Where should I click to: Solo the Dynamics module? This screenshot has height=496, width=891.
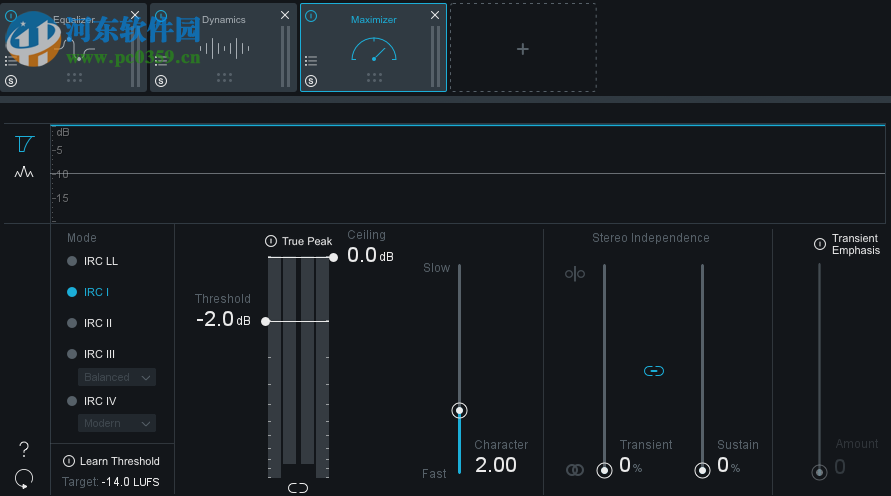click(161, 81)
